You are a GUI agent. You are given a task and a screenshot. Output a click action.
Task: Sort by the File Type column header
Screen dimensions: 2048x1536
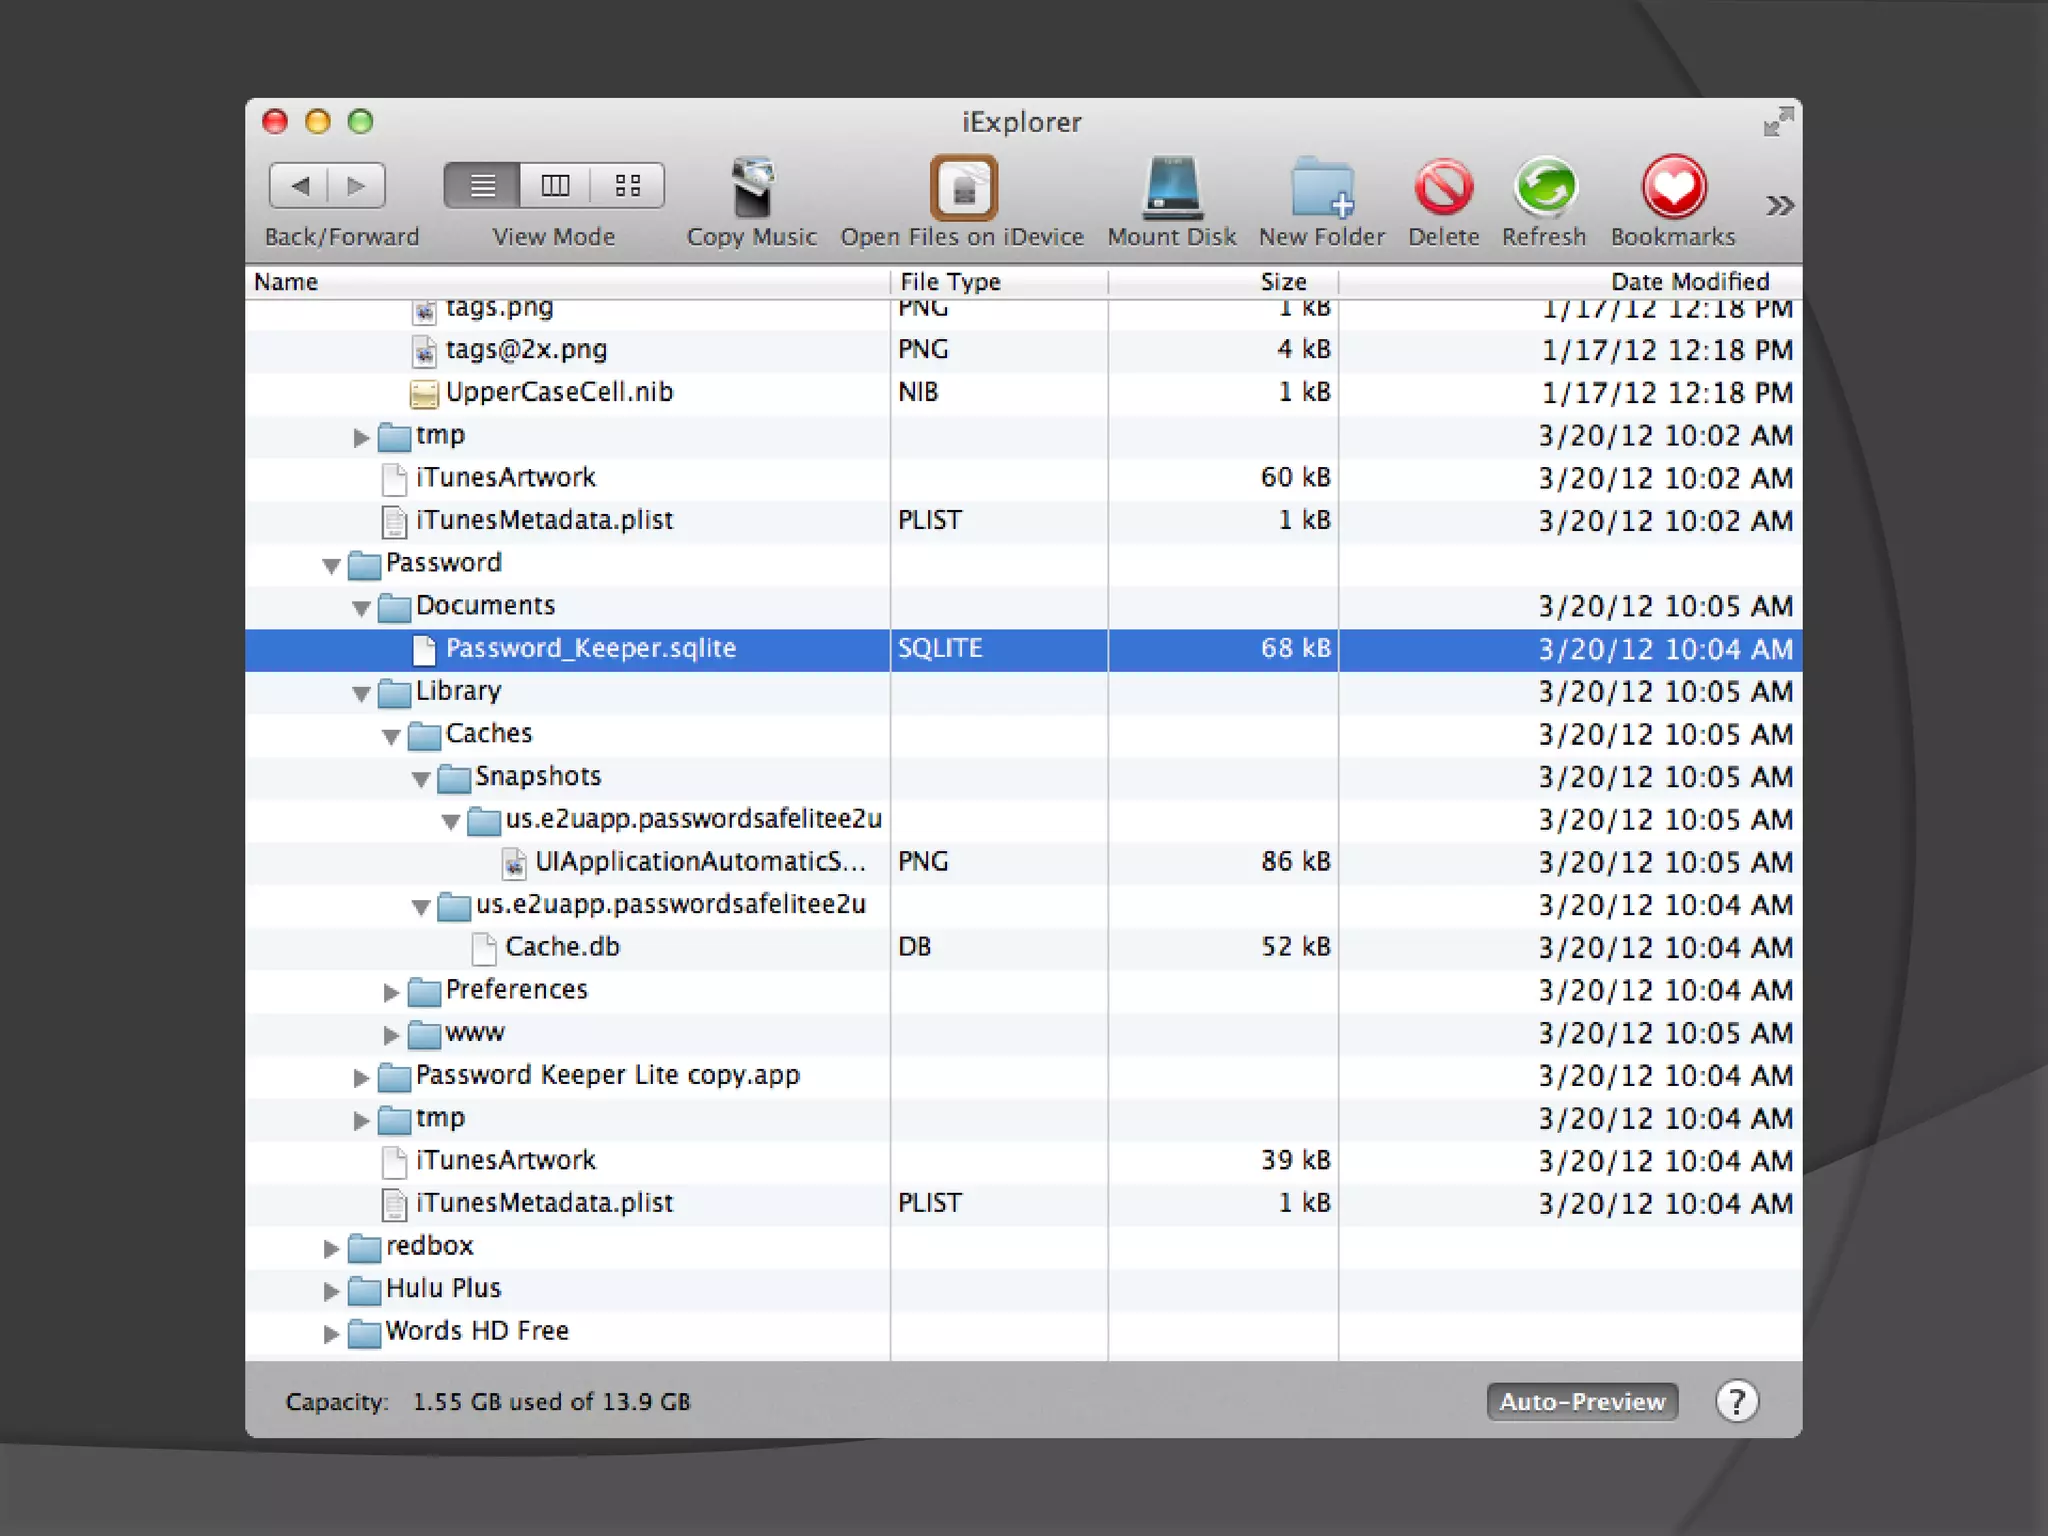950,282
